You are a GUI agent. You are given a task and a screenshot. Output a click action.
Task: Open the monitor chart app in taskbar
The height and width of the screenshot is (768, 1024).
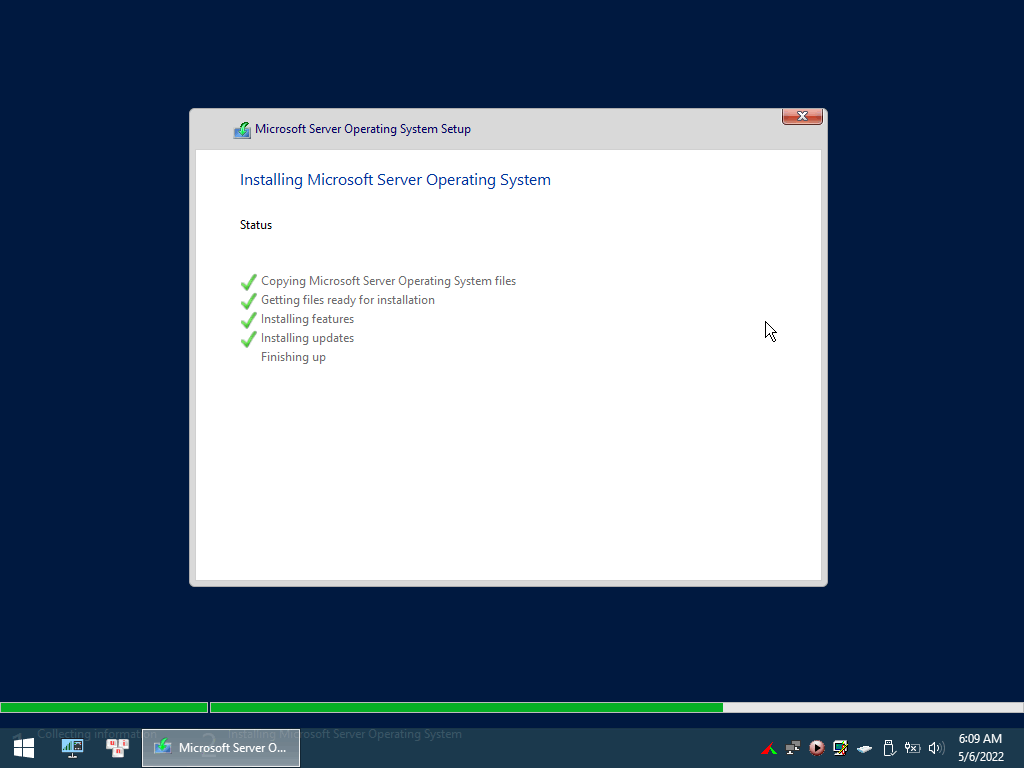pyautogui.click(x=72, y=748)
